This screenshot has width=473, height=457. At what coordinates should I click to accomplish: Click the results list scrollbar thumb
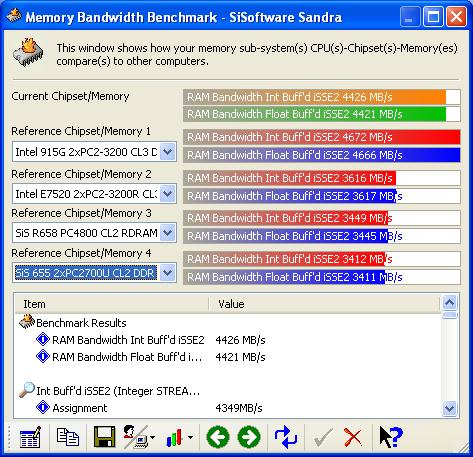[x=450, y=315]
